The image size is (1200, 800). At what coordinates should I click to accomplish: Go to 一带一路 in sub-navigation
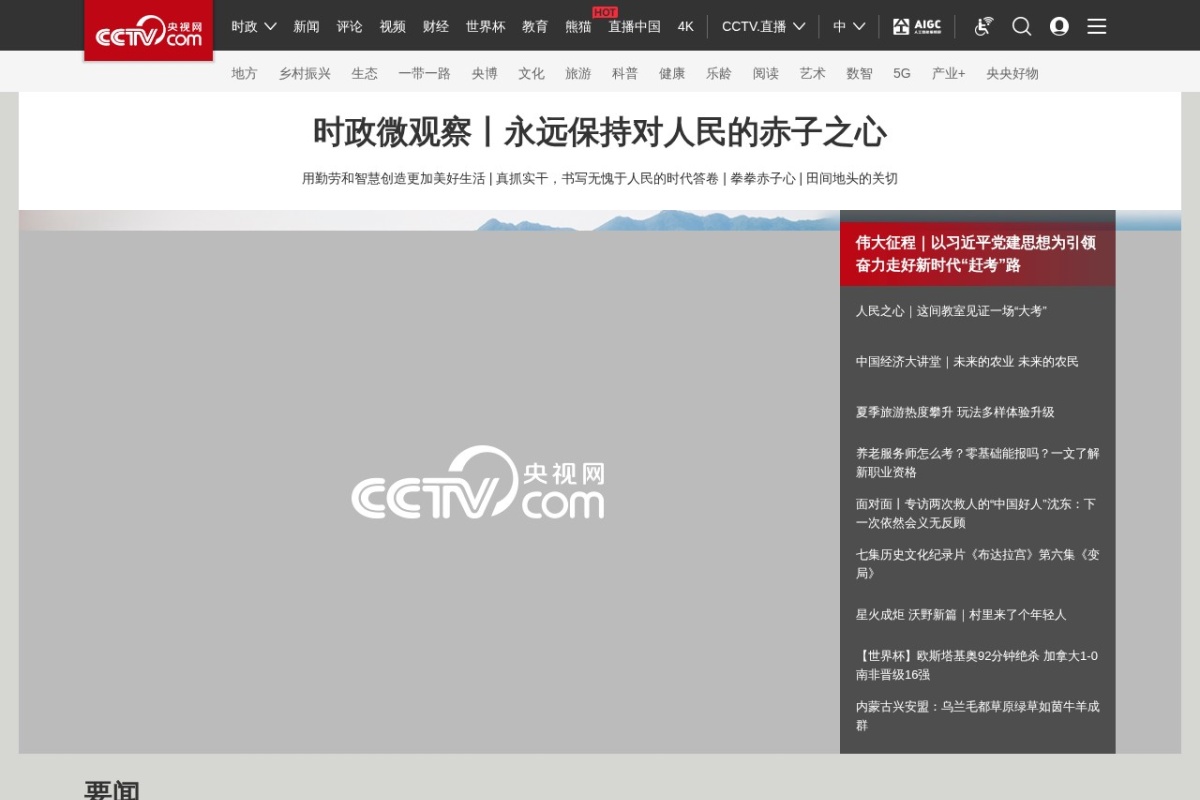[x=424, y=73]
